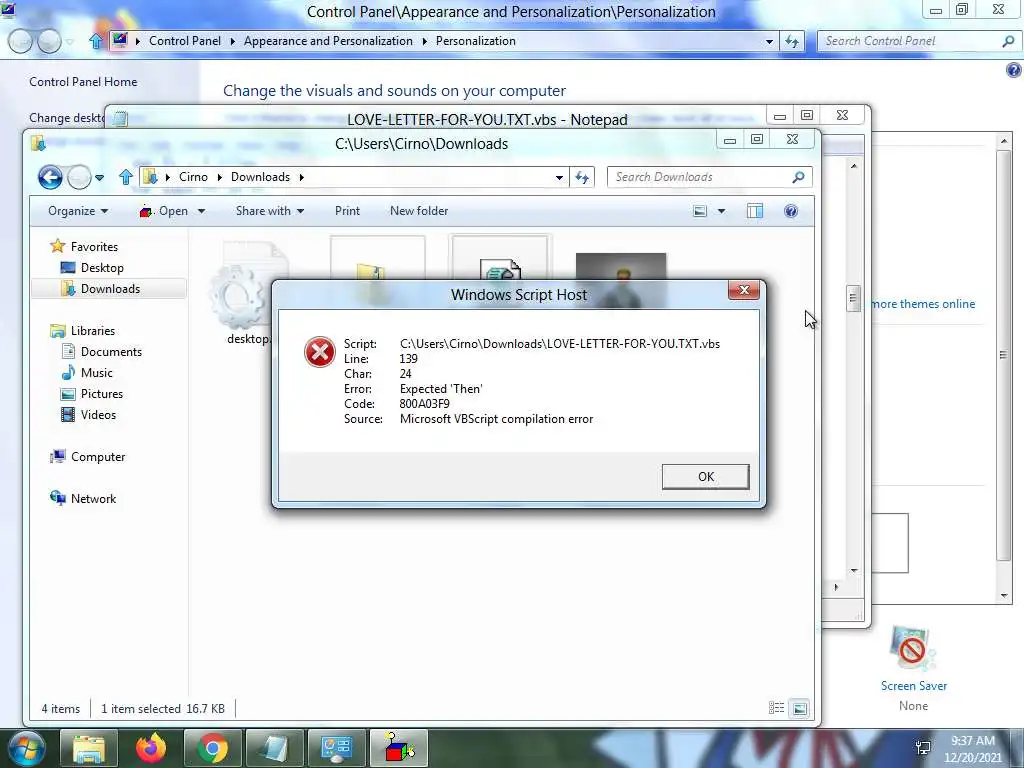1024x768 pixels.
Task: Switch to Control Panel on the taskbar
Action: pyautogui.click(x=337, y=748)
